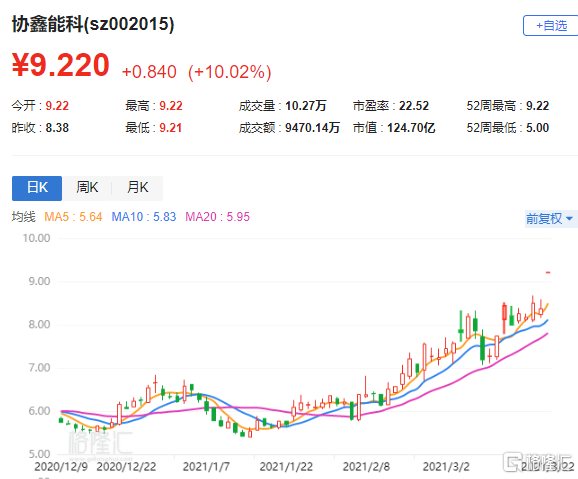Click the current price ¥9.220
Viewport: 578px width, 479px height.
click(60, 65)
